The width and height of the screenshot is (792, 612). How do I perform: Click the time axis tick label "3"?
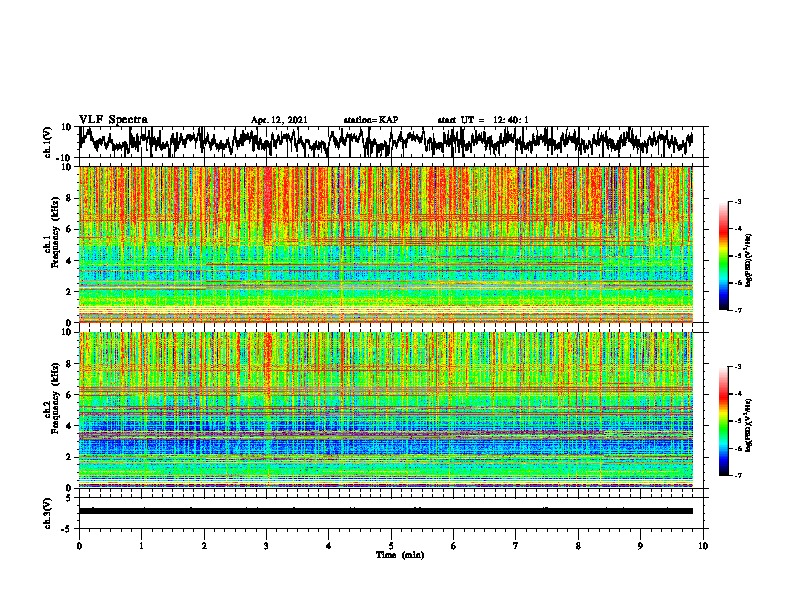(x=266, y=546)
